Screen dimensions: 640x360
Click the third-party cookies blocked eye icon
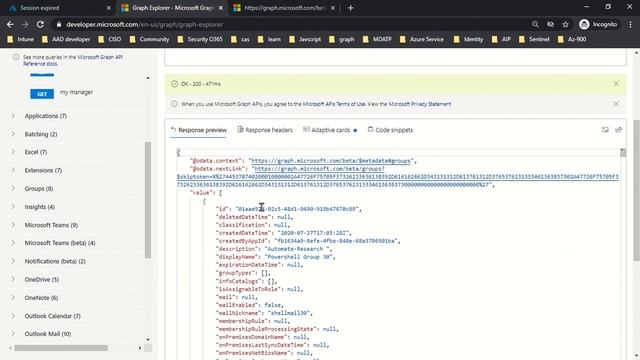550,24
